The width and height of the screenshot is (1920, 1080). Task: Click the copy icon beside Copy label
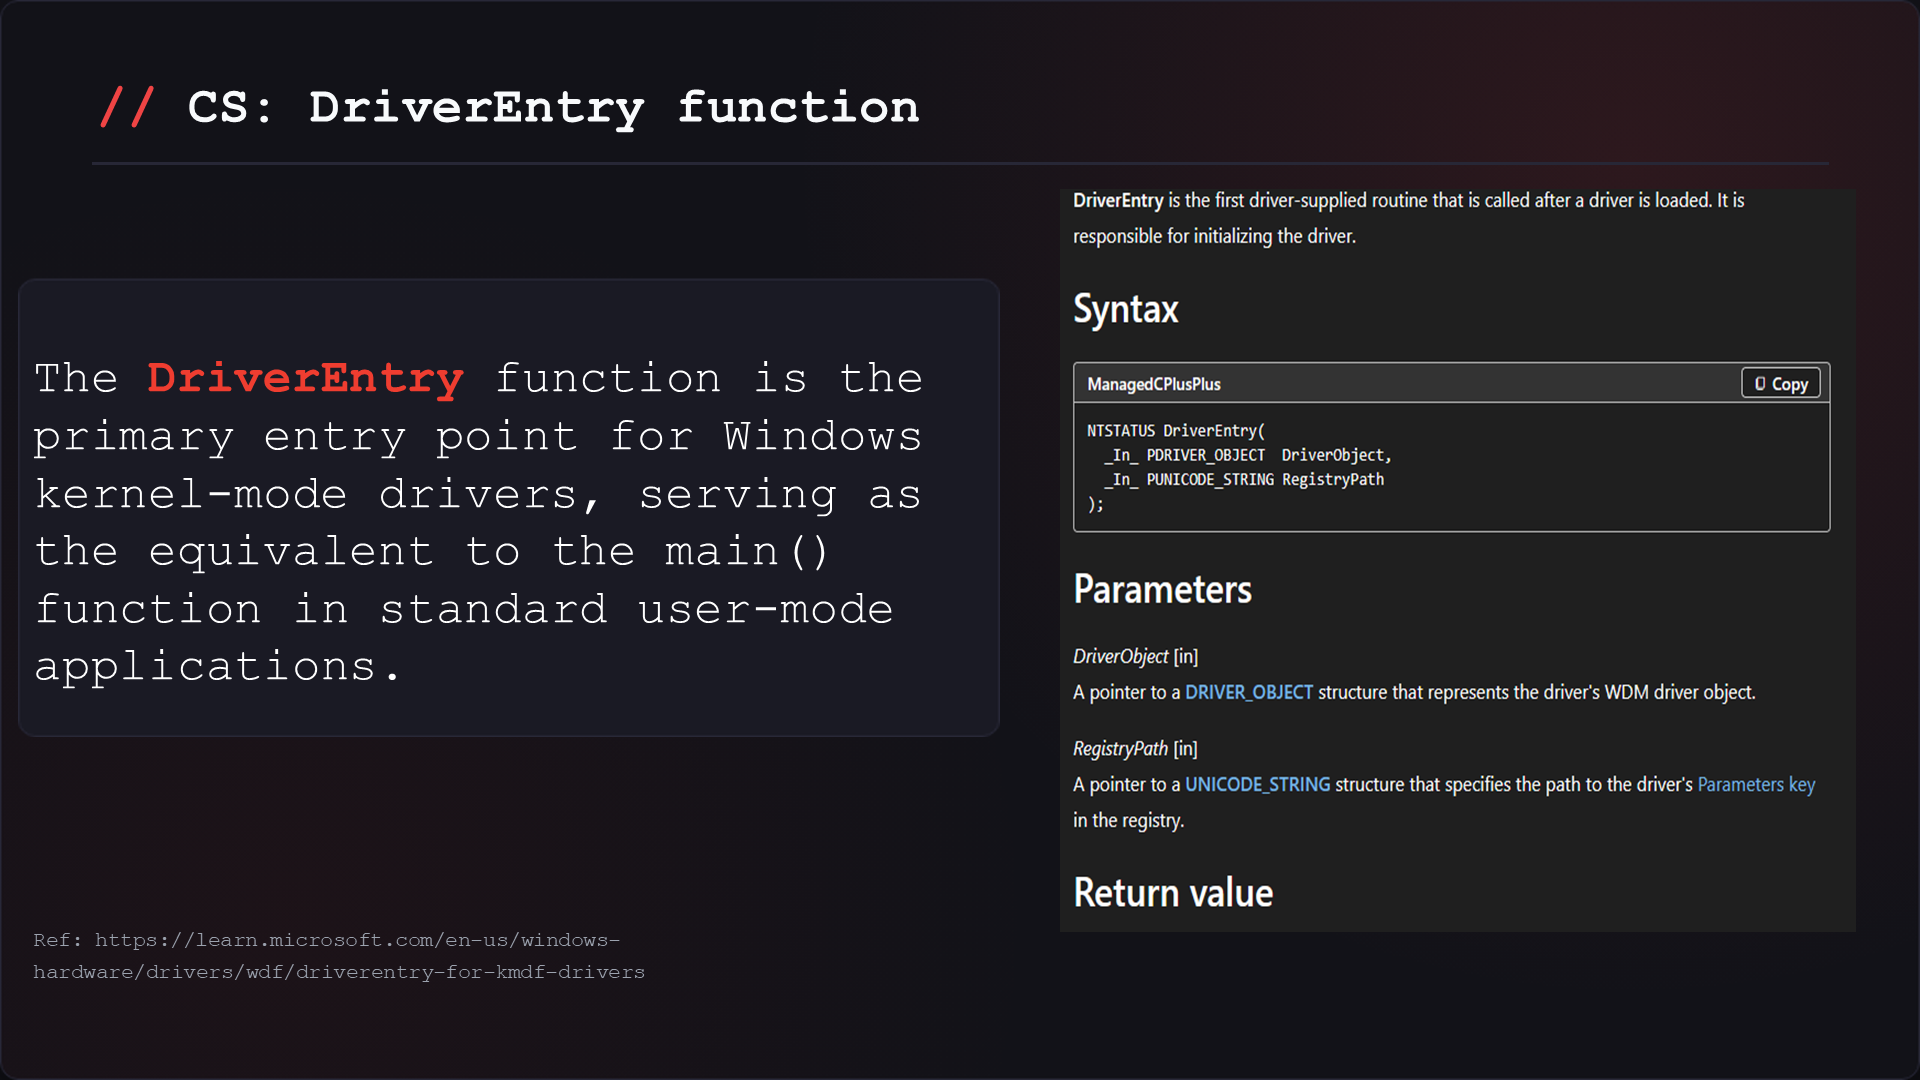[x=1760, y=384]
